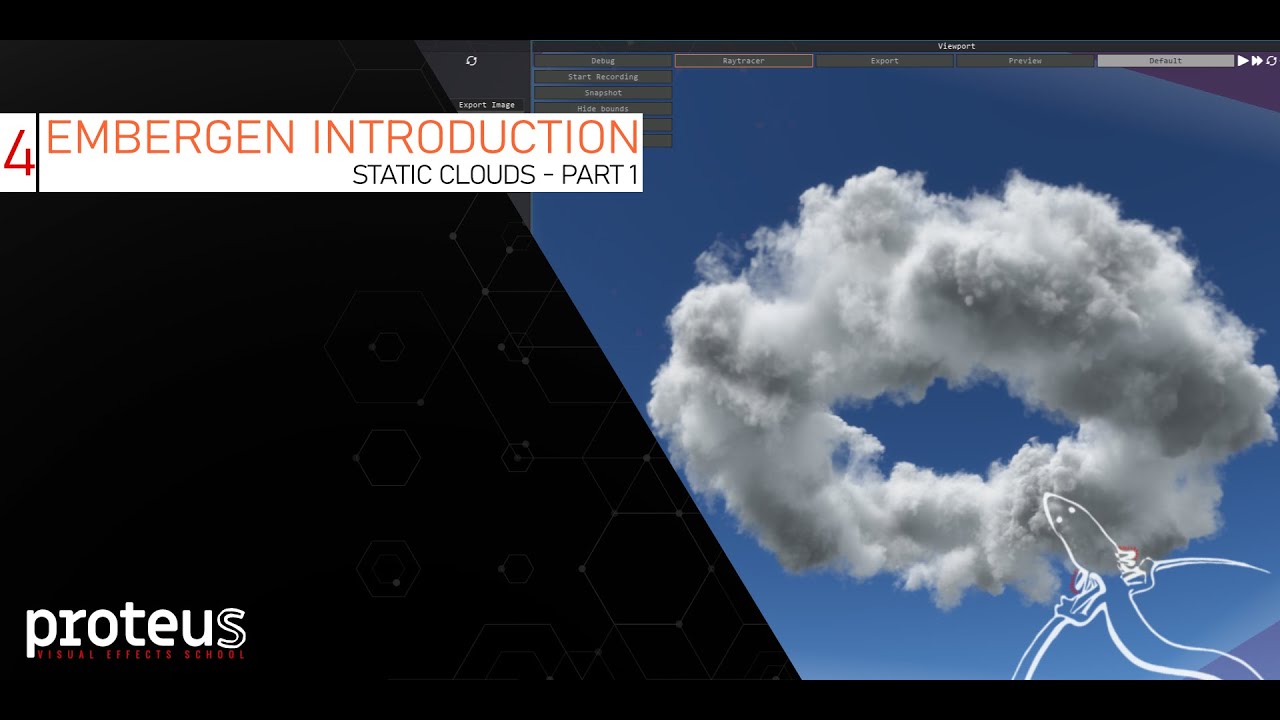Click the play simulation icon
This screenshot has width=1280, height=720.
click(1243, 61)
